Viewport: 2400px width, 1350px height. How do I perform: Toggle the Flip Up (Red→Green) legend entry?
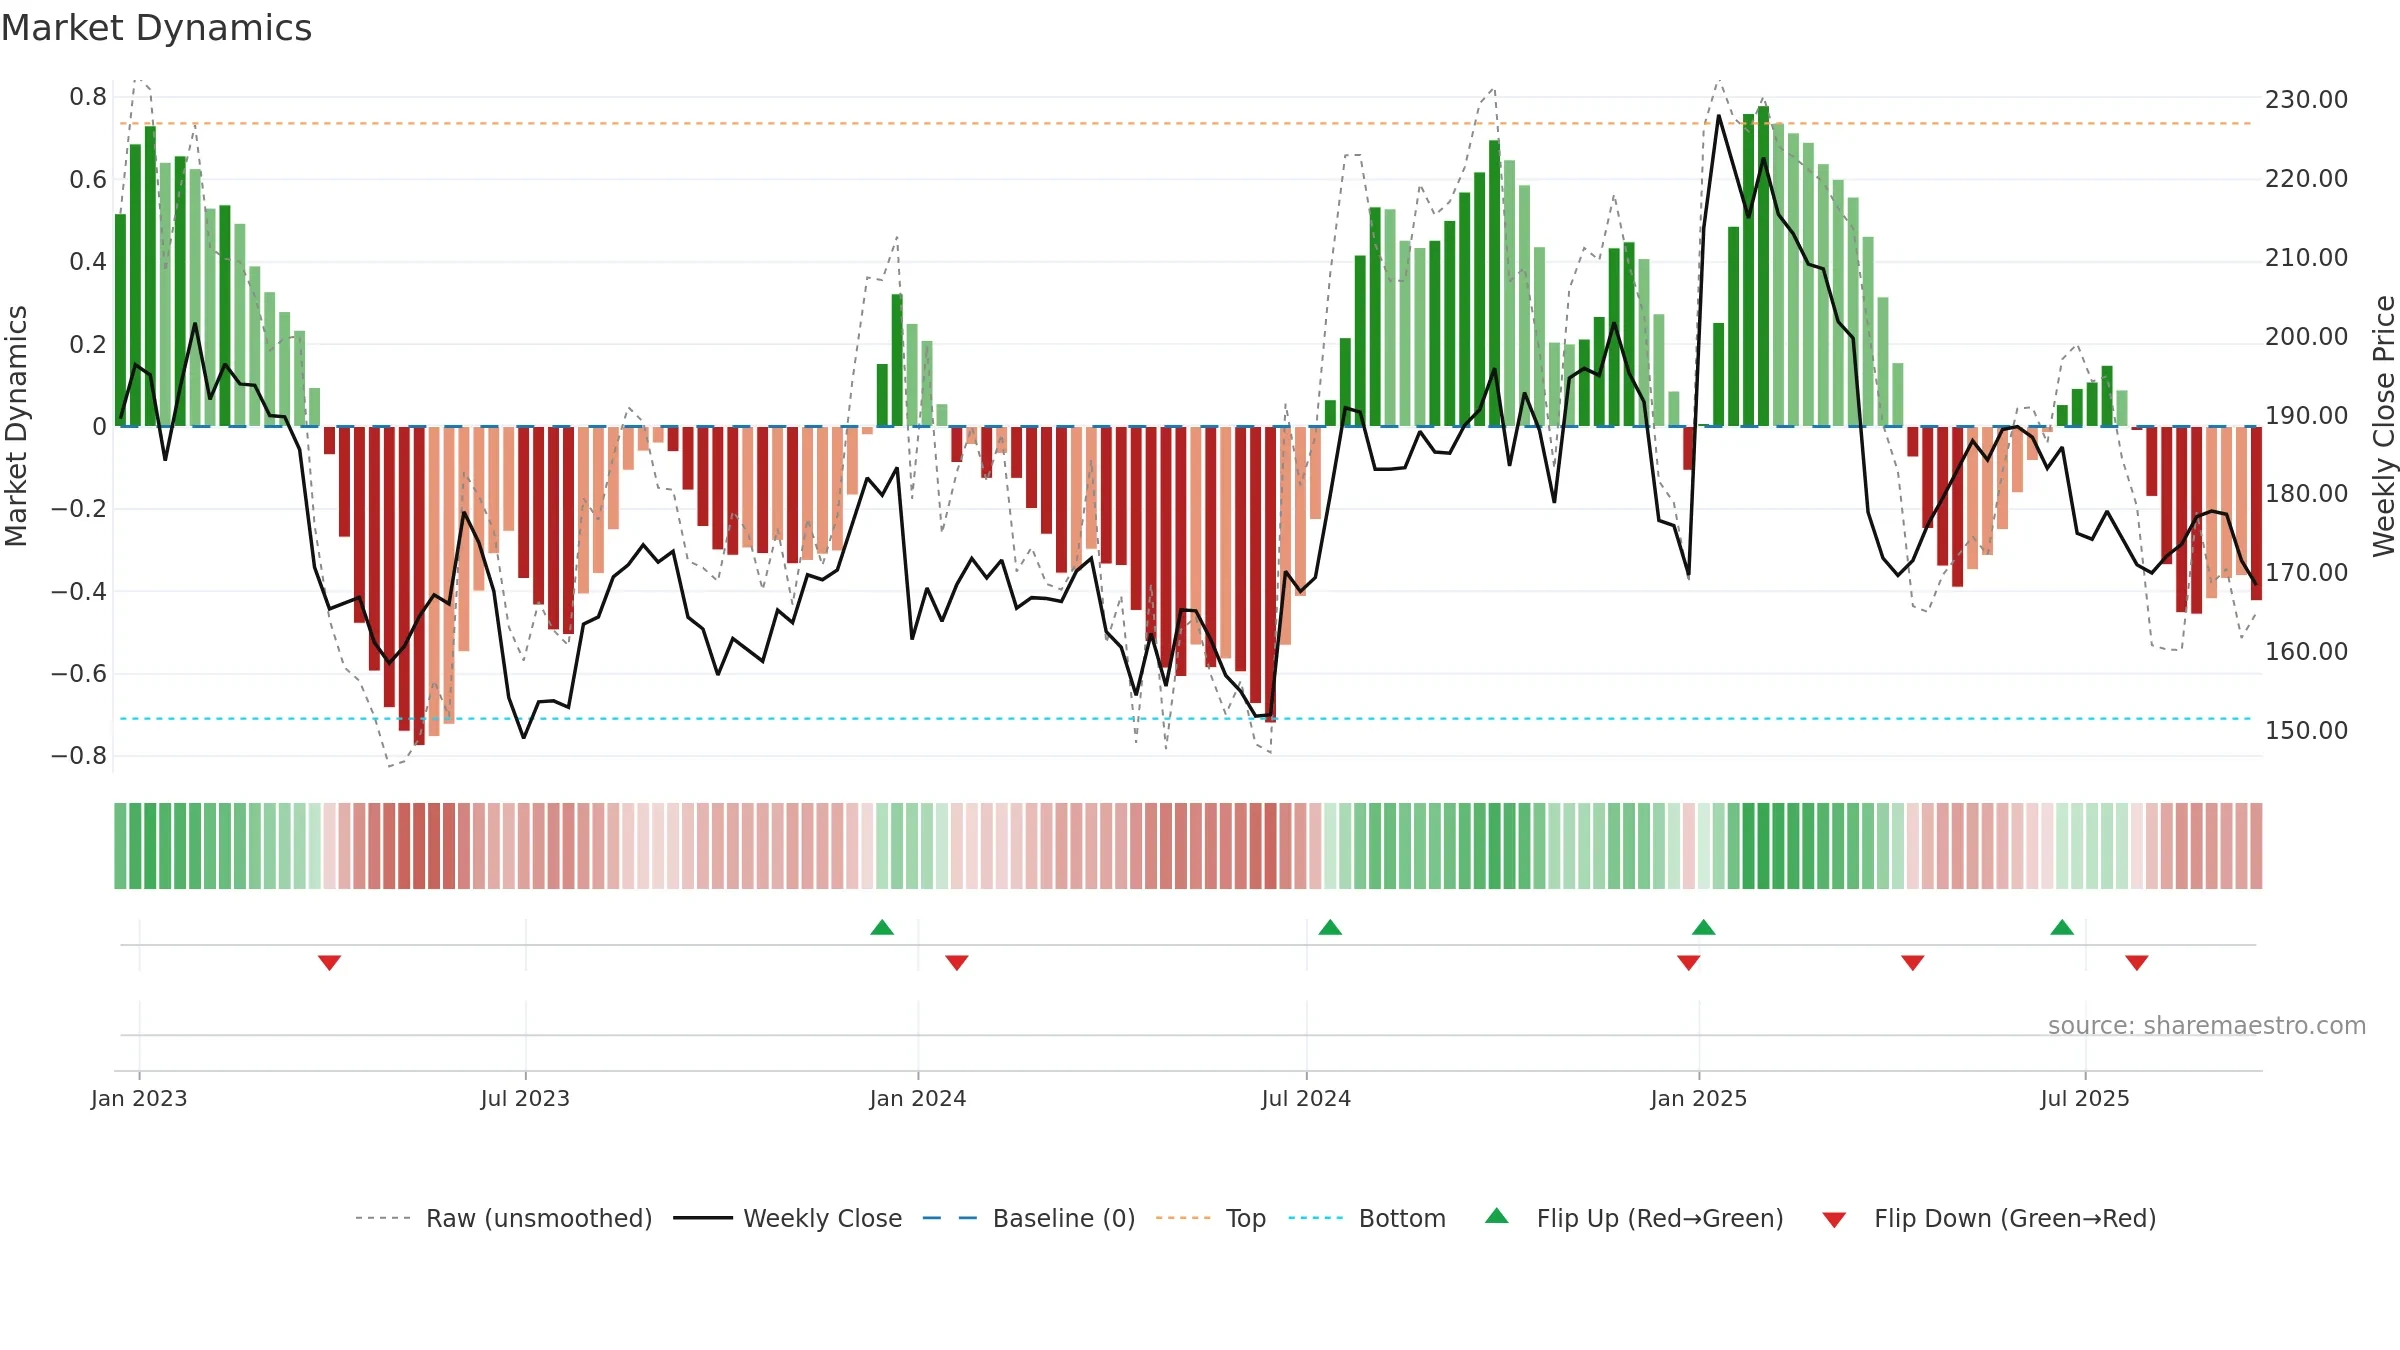click(1634, 1218)
